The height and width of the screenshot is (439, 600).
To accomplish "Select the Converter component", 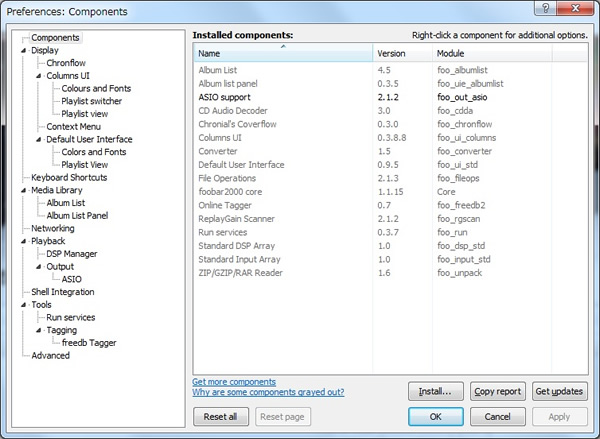I will click(390, 151).
